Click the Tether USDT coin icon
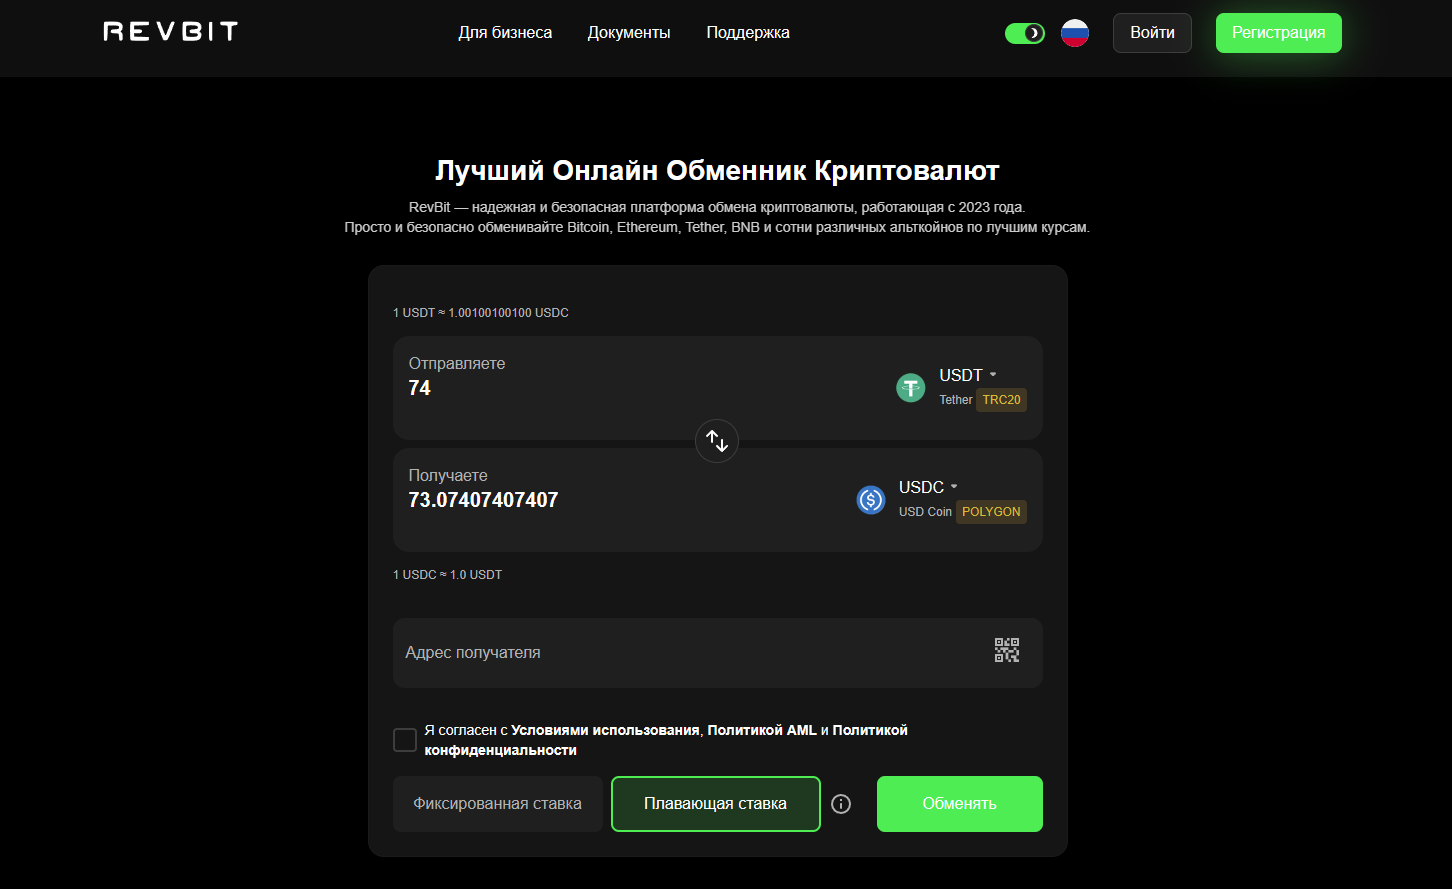 [910, 387]
